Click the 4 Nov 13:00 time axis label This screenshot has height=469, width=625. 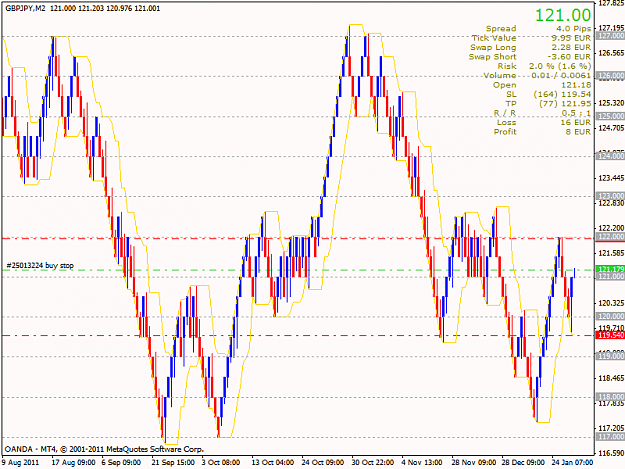click(422, 462)
